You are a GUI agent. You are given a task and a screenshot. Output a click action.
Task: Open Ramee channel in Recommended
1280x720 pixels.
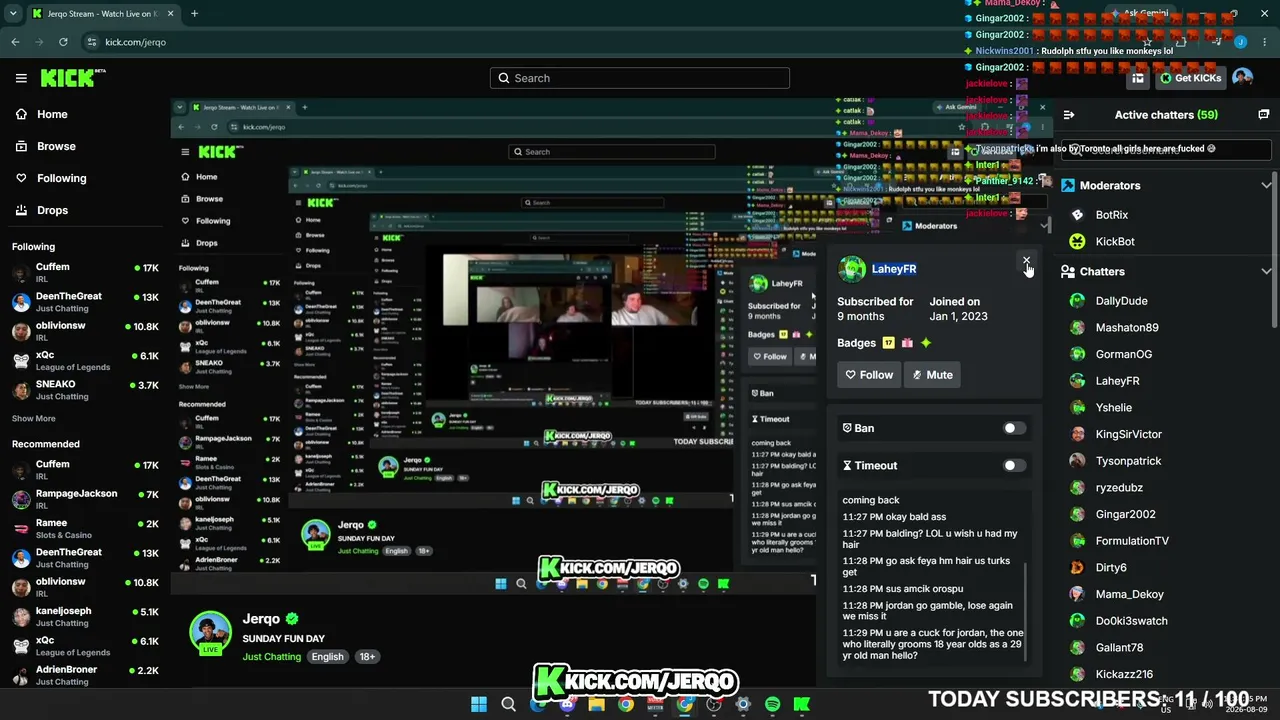click(85, 529)
